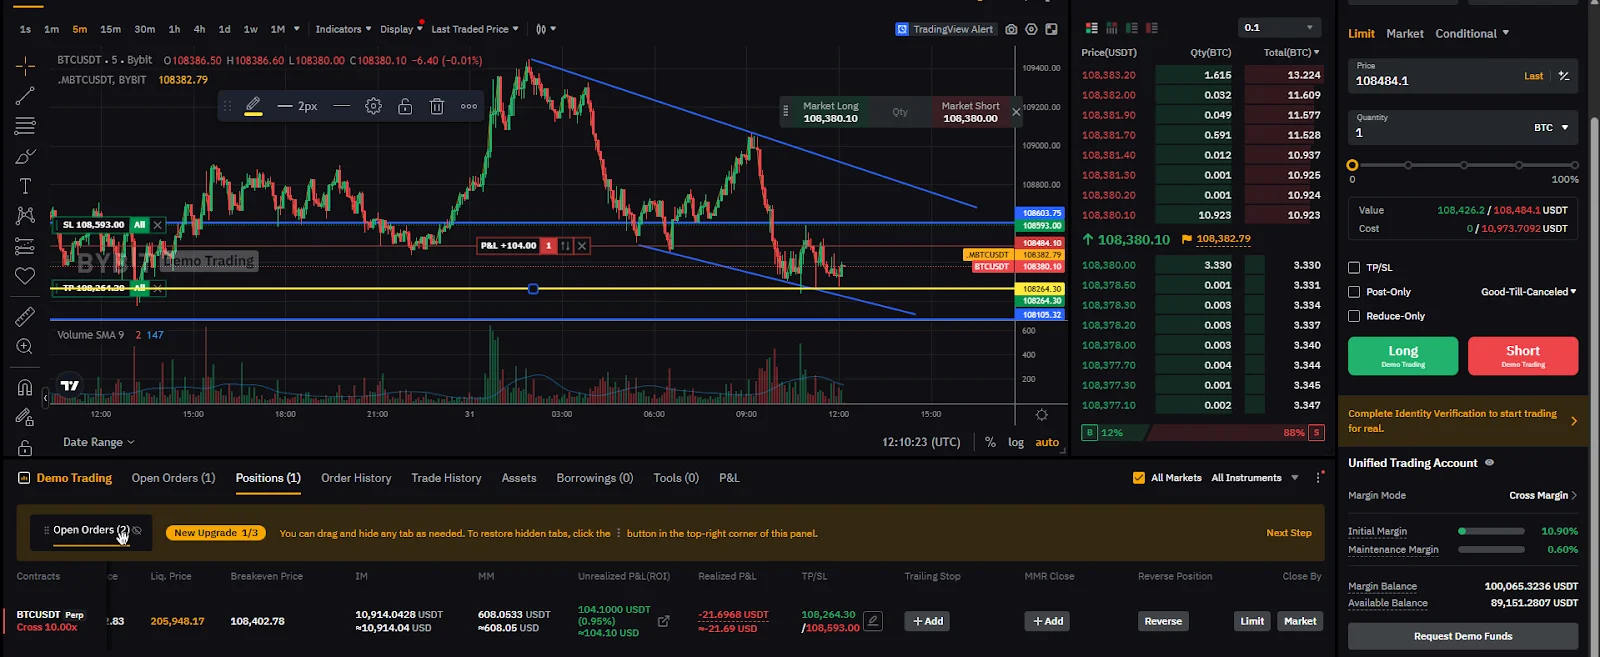Toggle fullscreen chart mode
The height and width of the screenshot is (657, 1600).
[x=1051, y=29]
